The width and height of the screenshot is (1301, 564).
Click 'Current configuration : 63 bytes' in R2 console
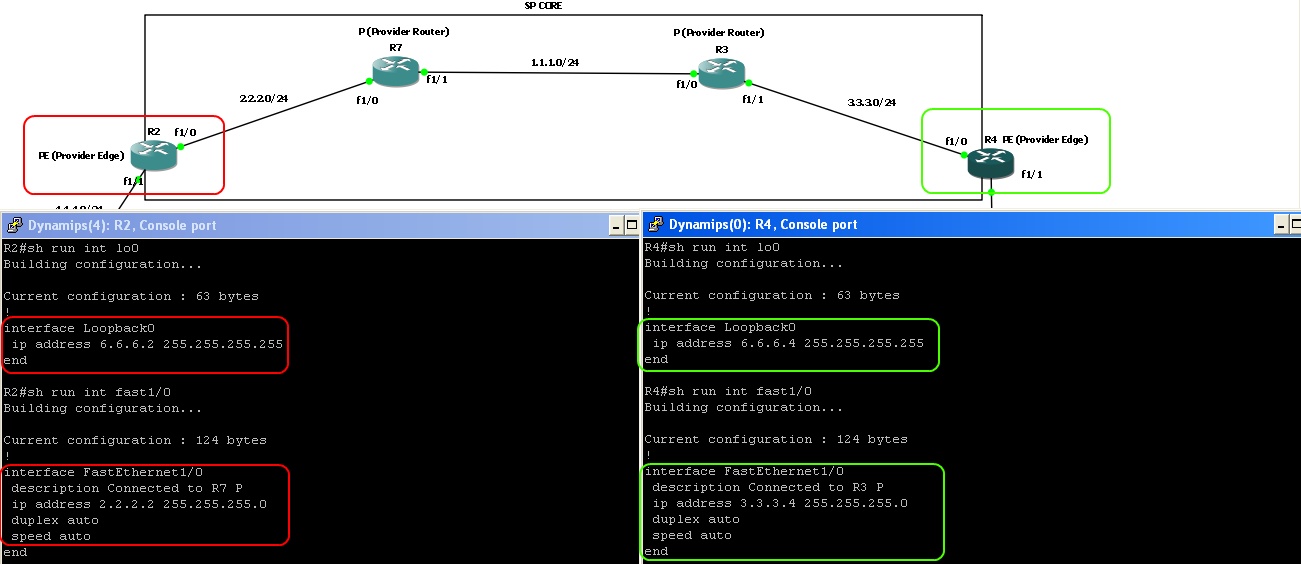(x=131, y=296)
